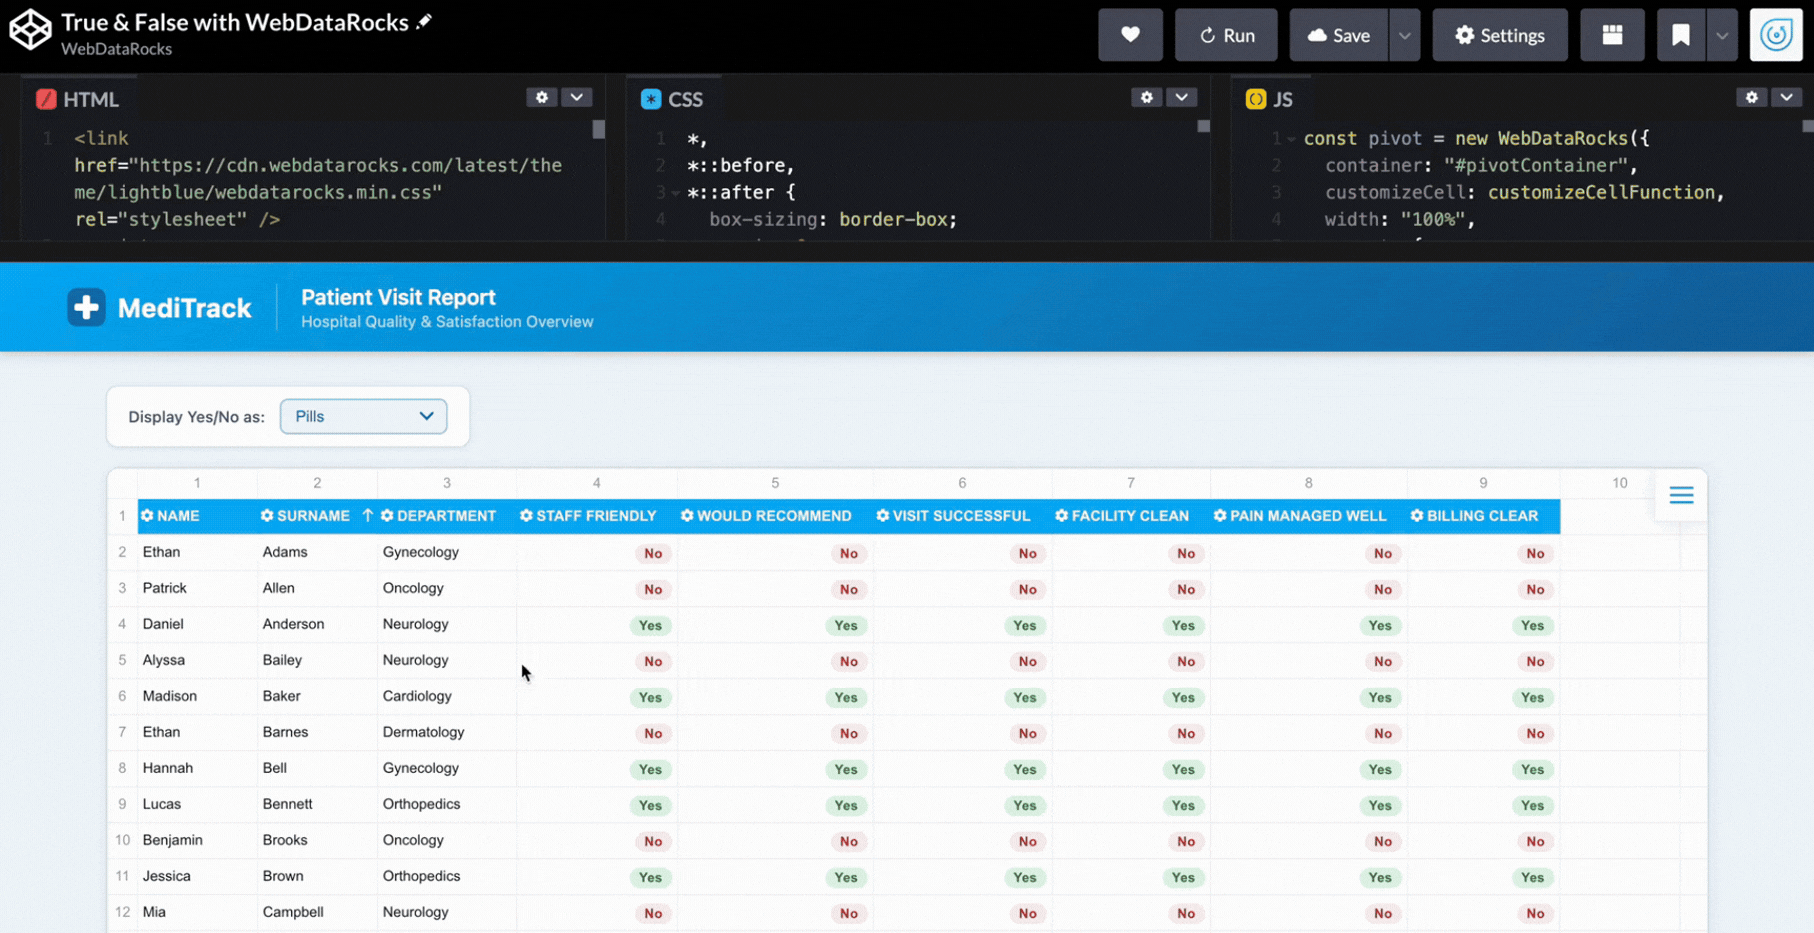The height and width of the screenshot is (933, 1814).
Task: Click the Run button
Action: 1226,35
